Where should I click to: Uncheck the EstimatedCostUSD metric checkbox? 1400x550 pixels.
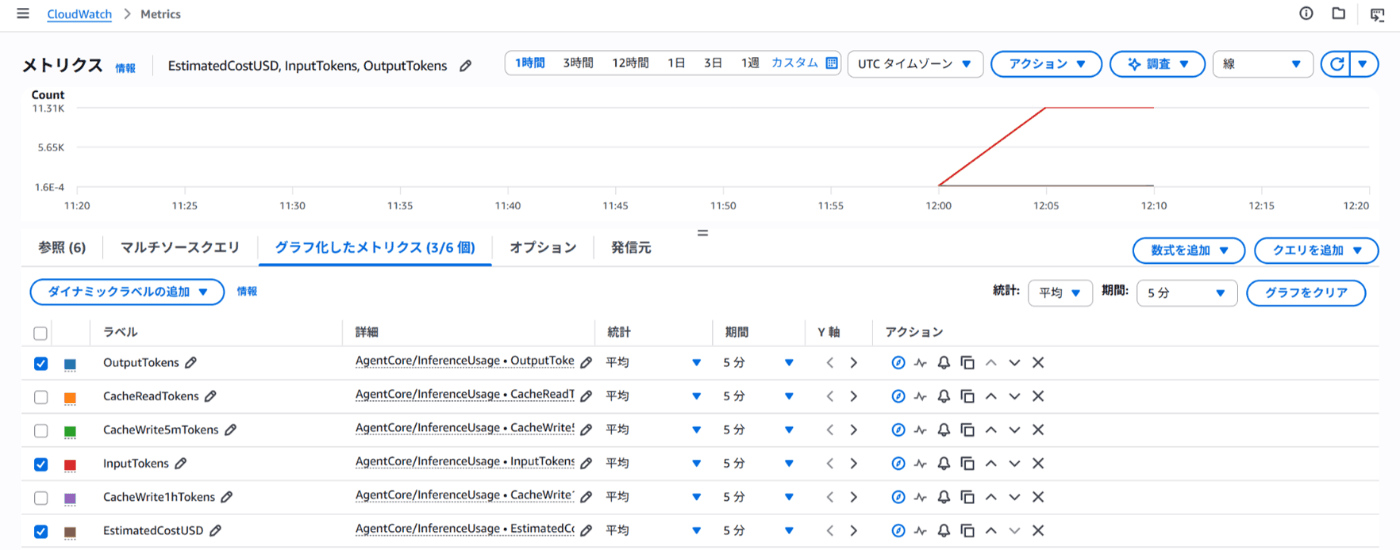(41, 531)
